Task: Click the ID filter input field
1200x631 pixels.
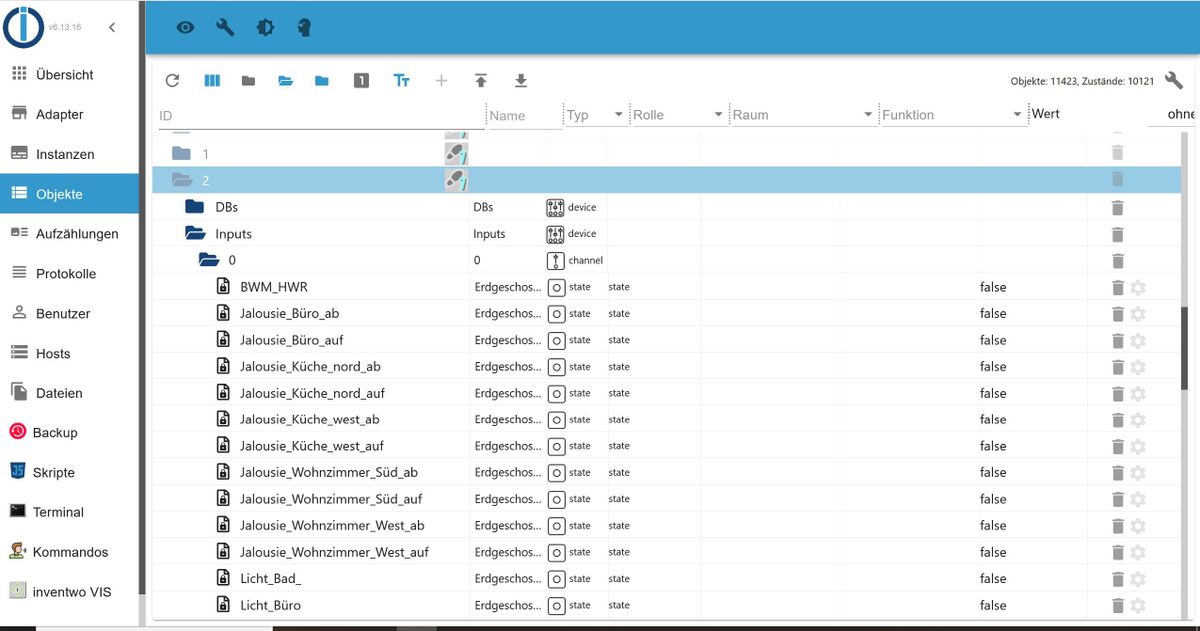Action: pyautogui.click(x=320, y=115)
